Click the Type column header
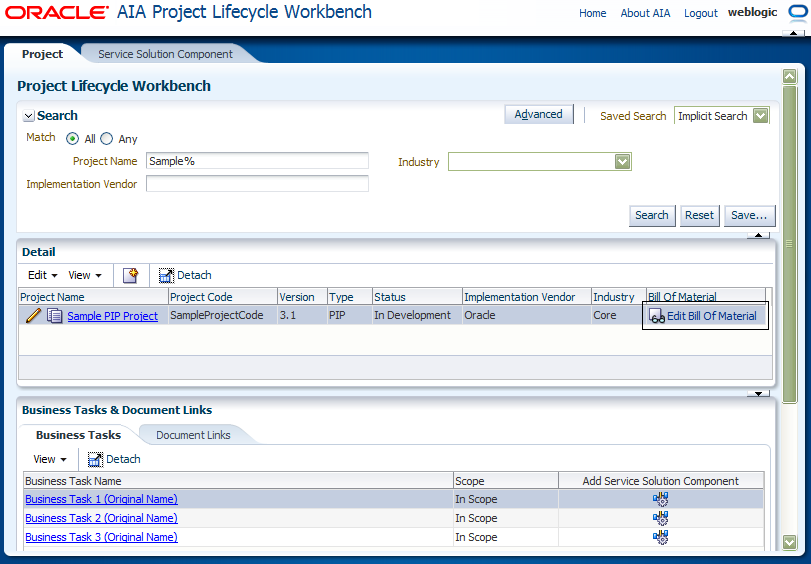Screen dimensions: 811x564 click(x=350, y=297)
